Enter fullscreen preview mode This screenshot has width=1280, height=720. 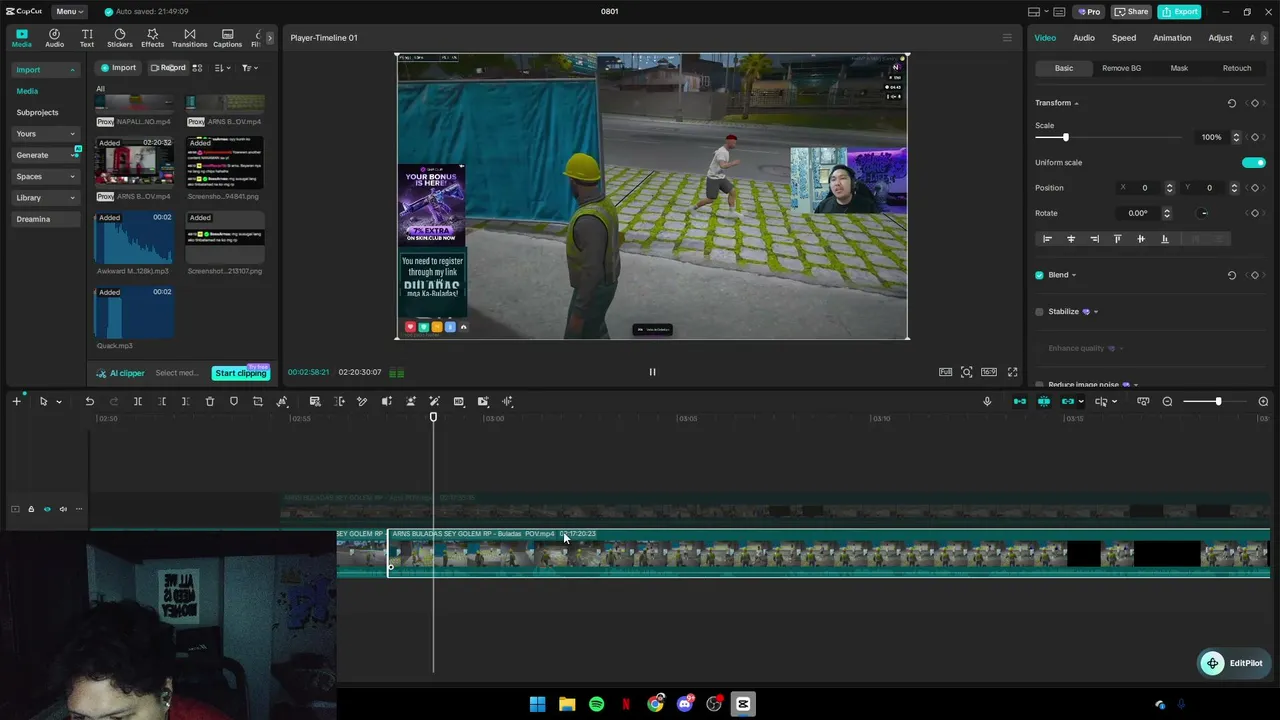(1012, 372)
